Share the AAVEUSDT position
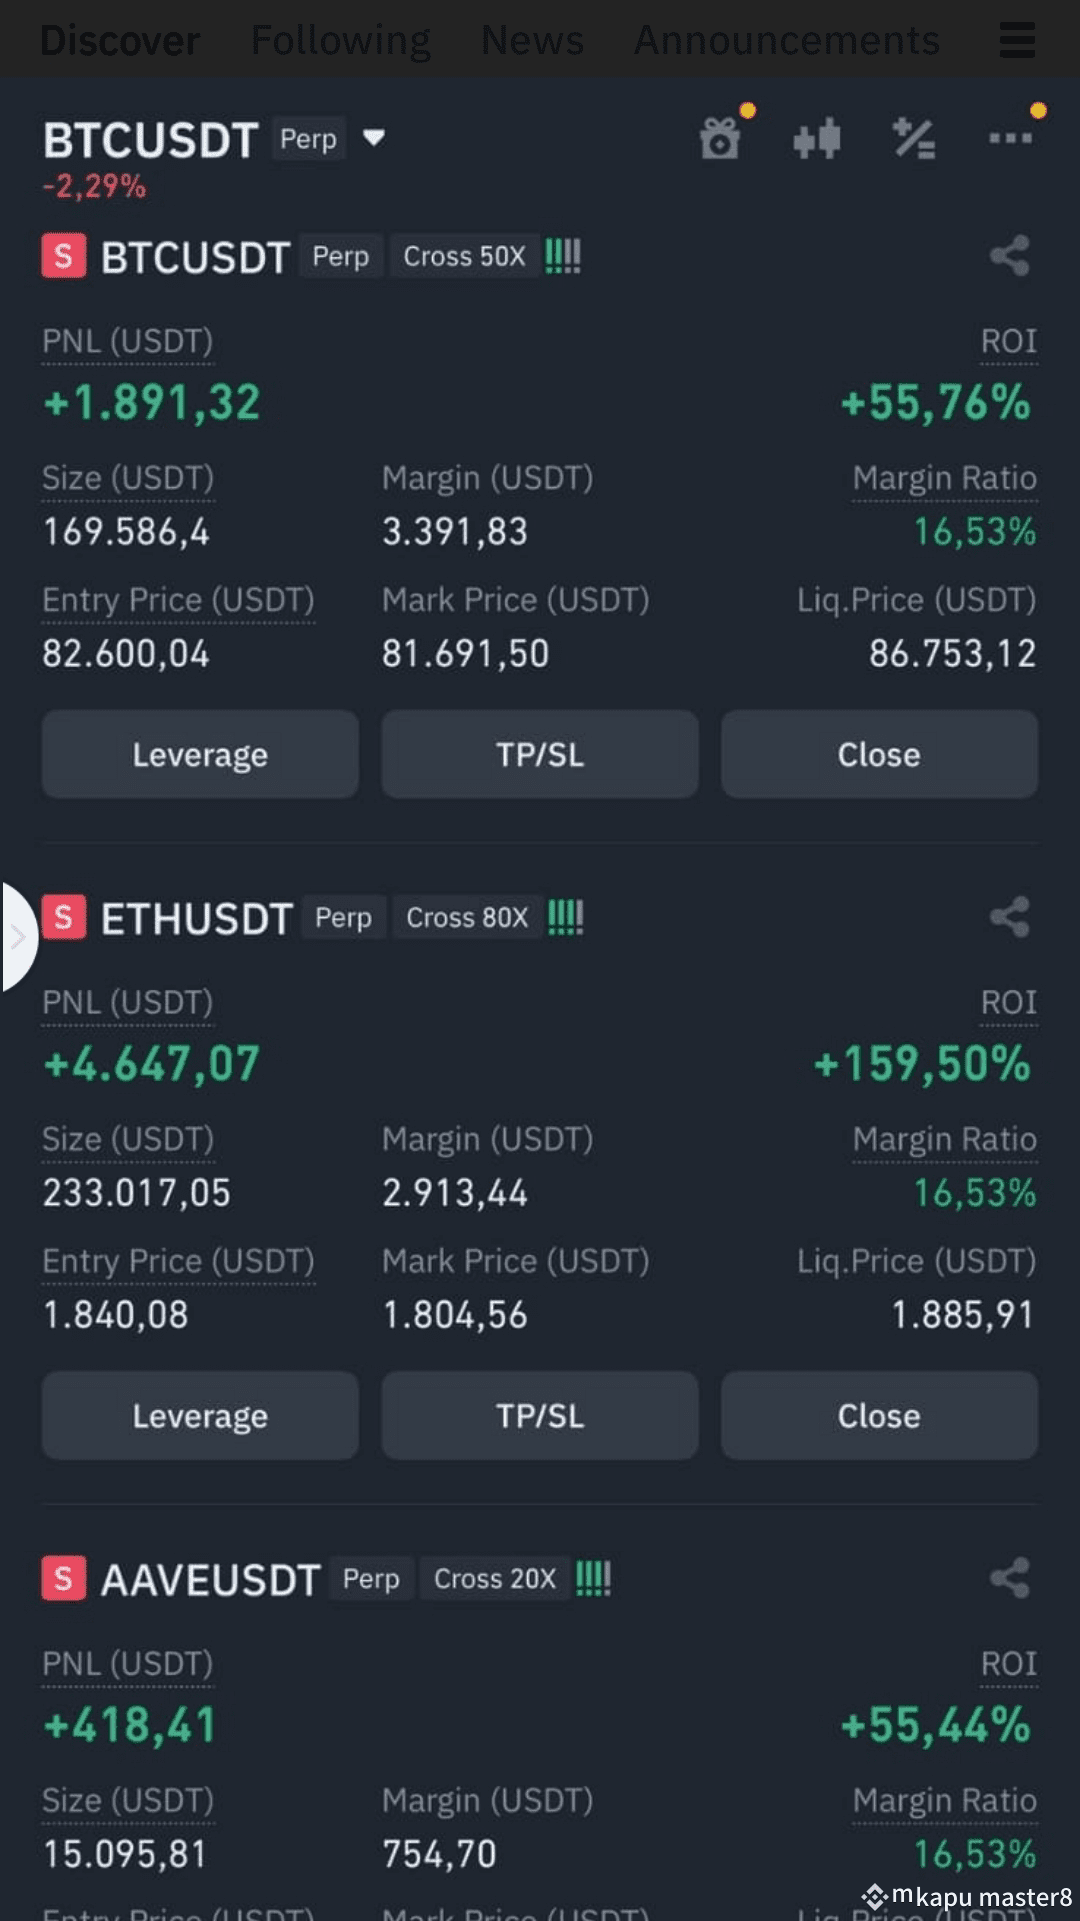The image size is (1080, 1921). pos(1010,1578)
